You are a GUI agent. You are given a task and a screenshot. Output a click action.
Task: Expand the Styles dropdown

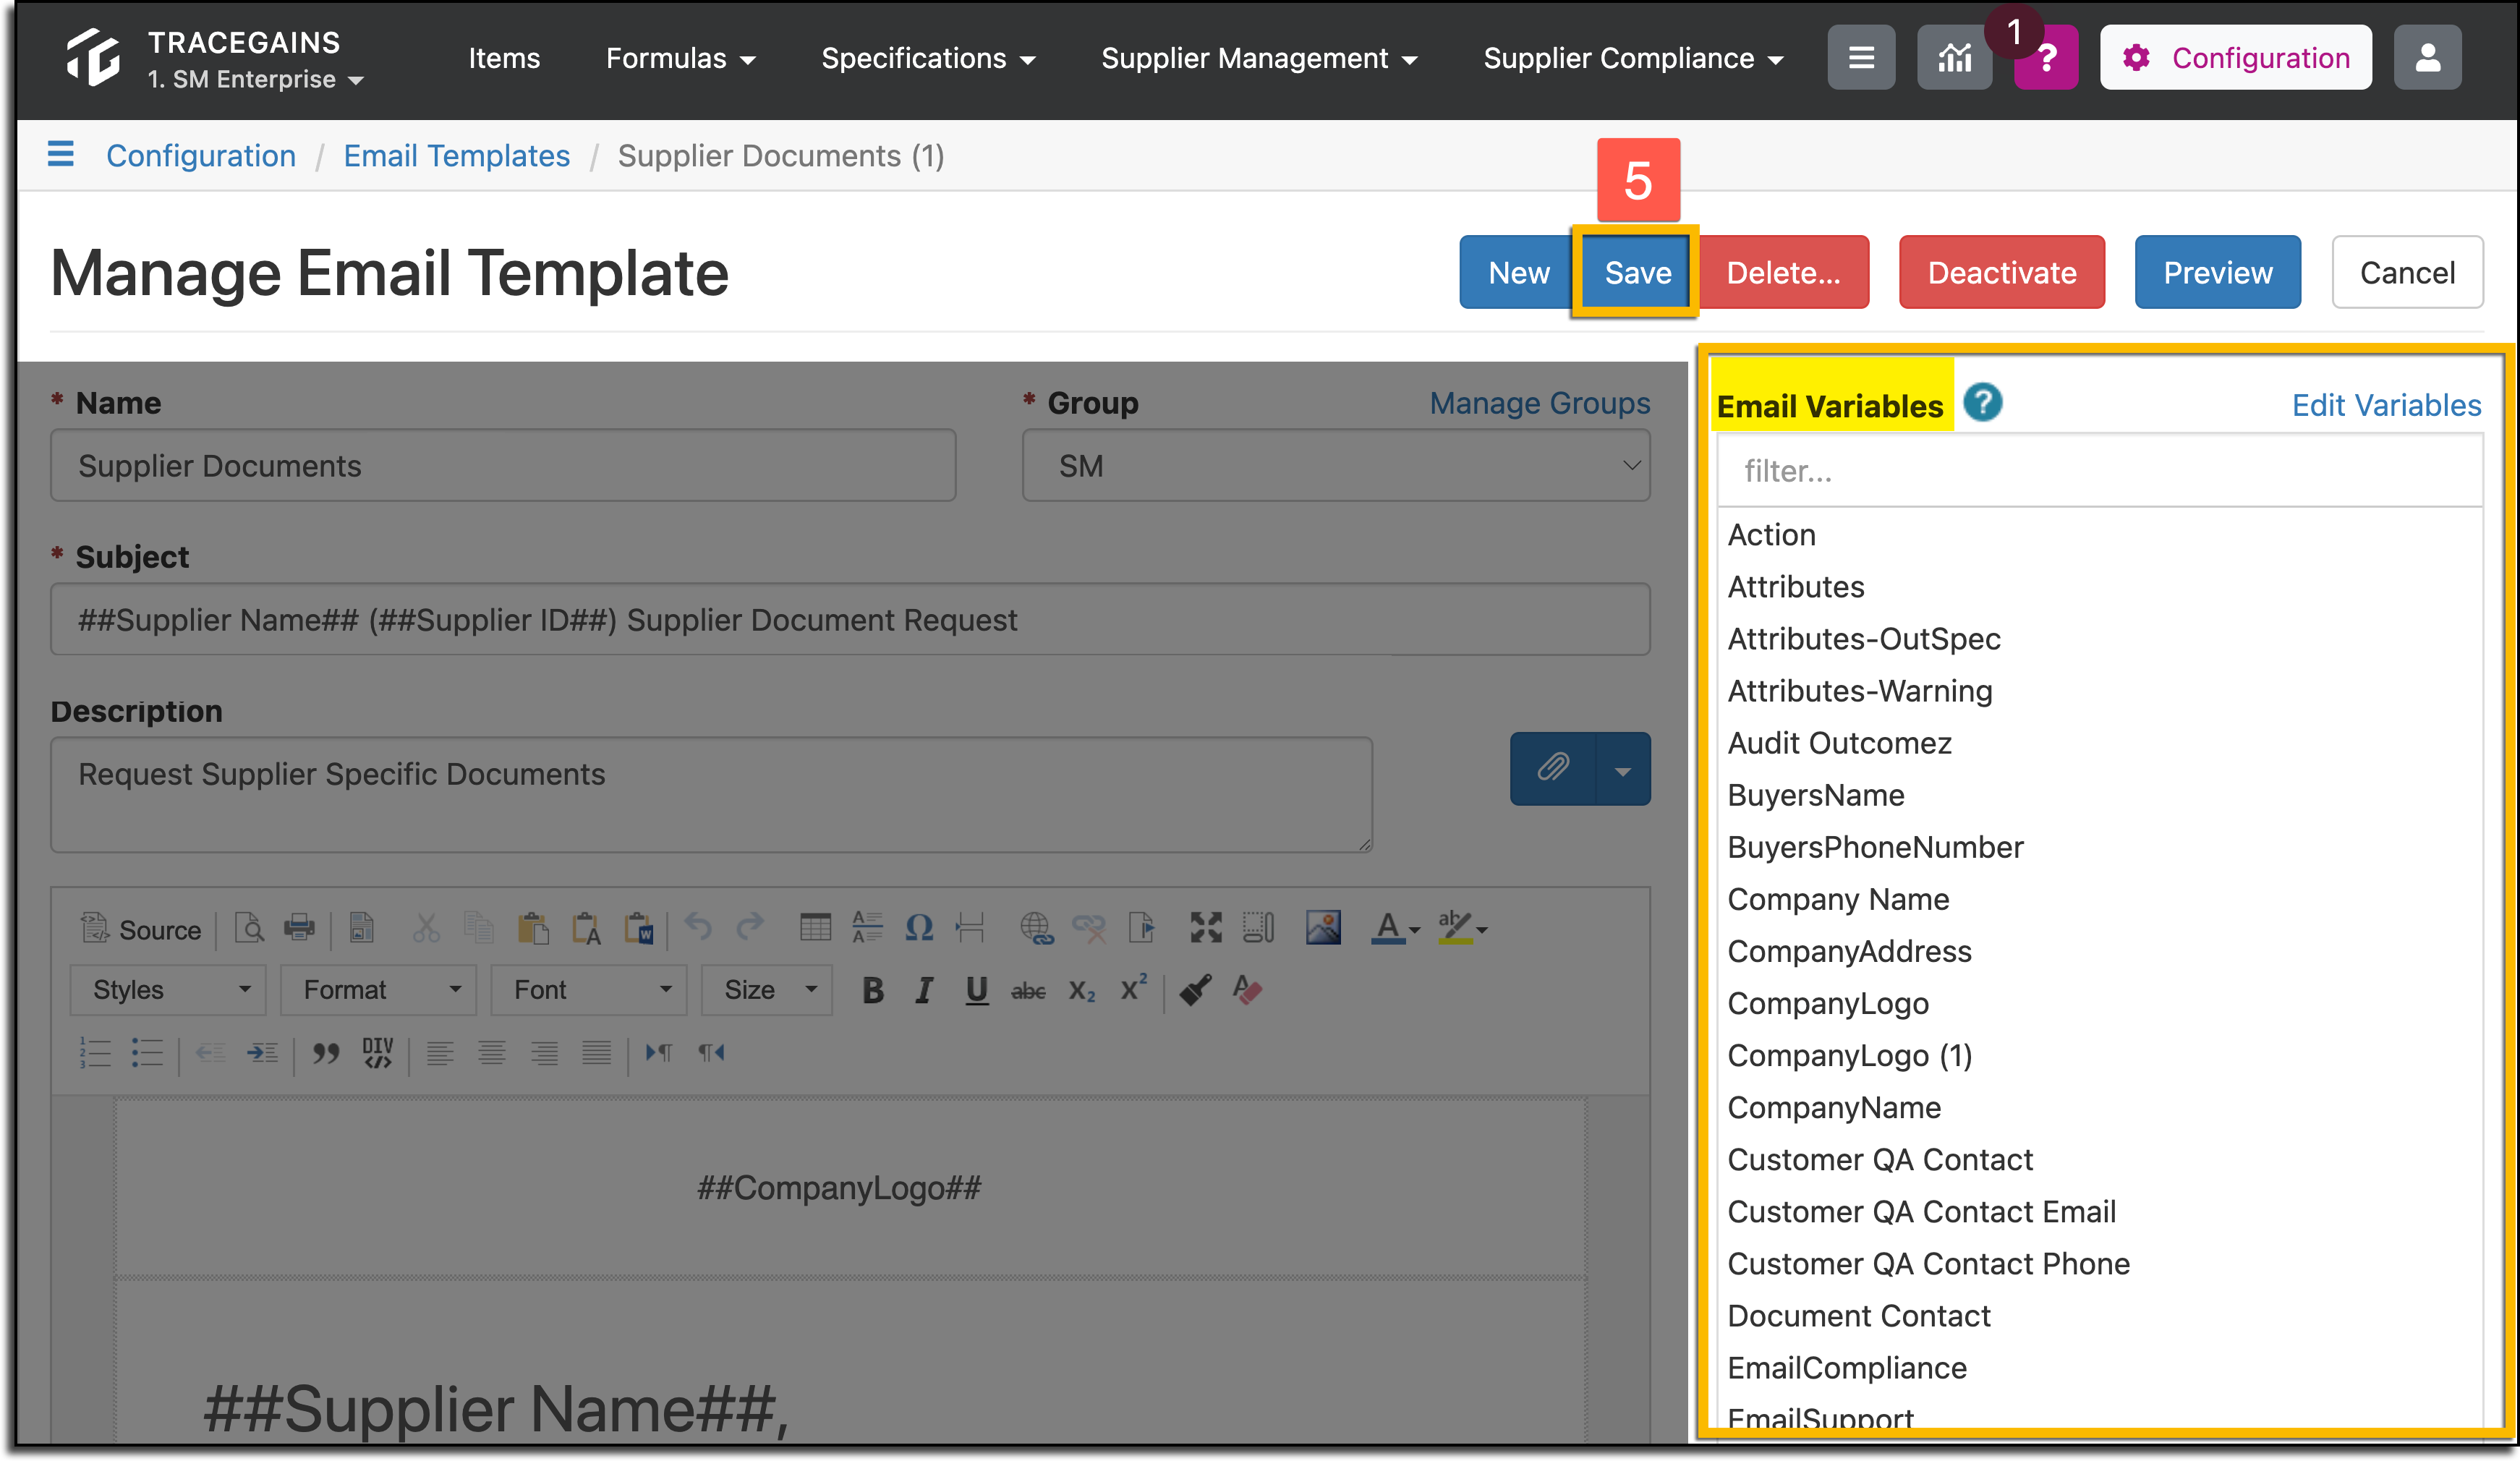point(168,990)
